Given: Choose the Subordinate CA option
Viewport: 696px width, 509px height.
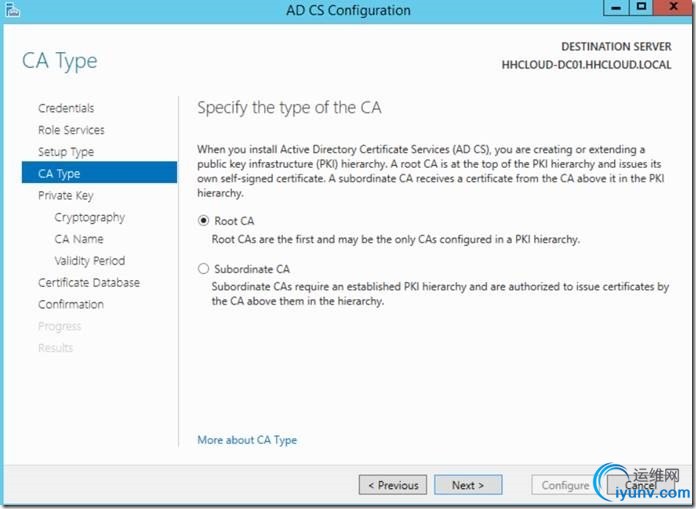Looking at the screenshot, I should pyautogui.click(x=204, y=269).
